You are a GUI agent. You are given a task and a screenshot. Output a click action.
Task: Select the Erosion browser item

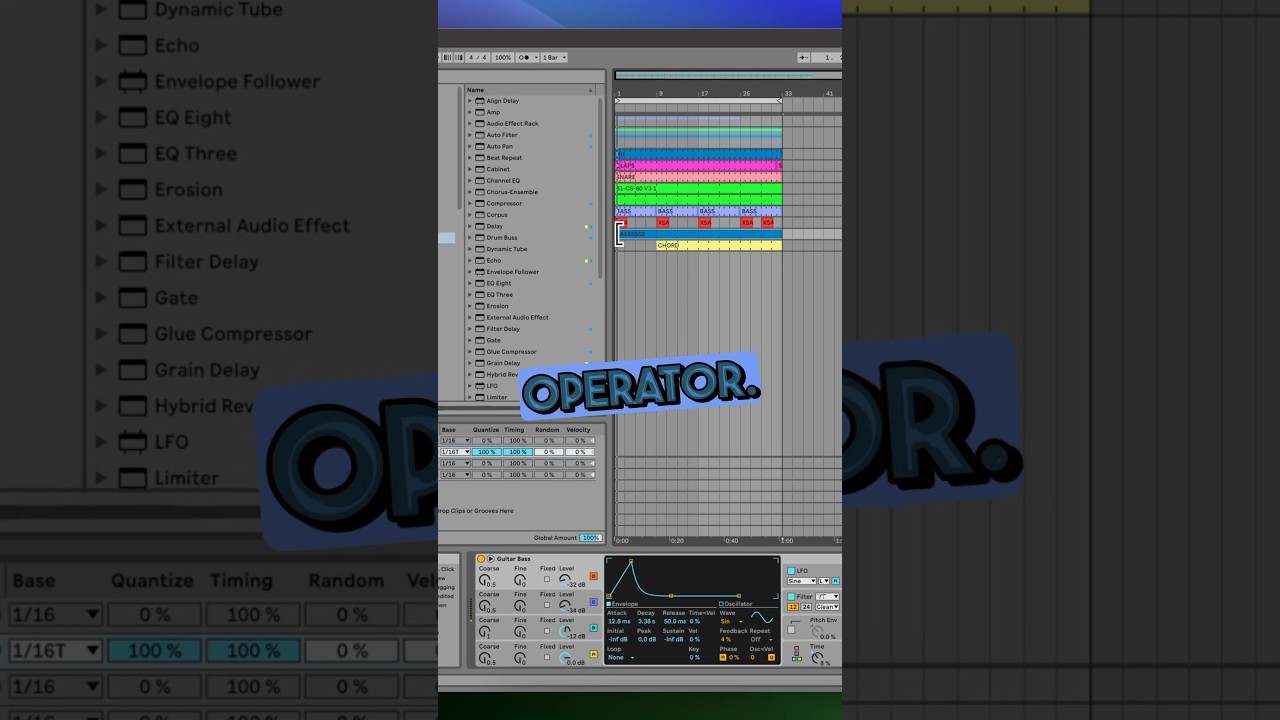tap(497, 306)
